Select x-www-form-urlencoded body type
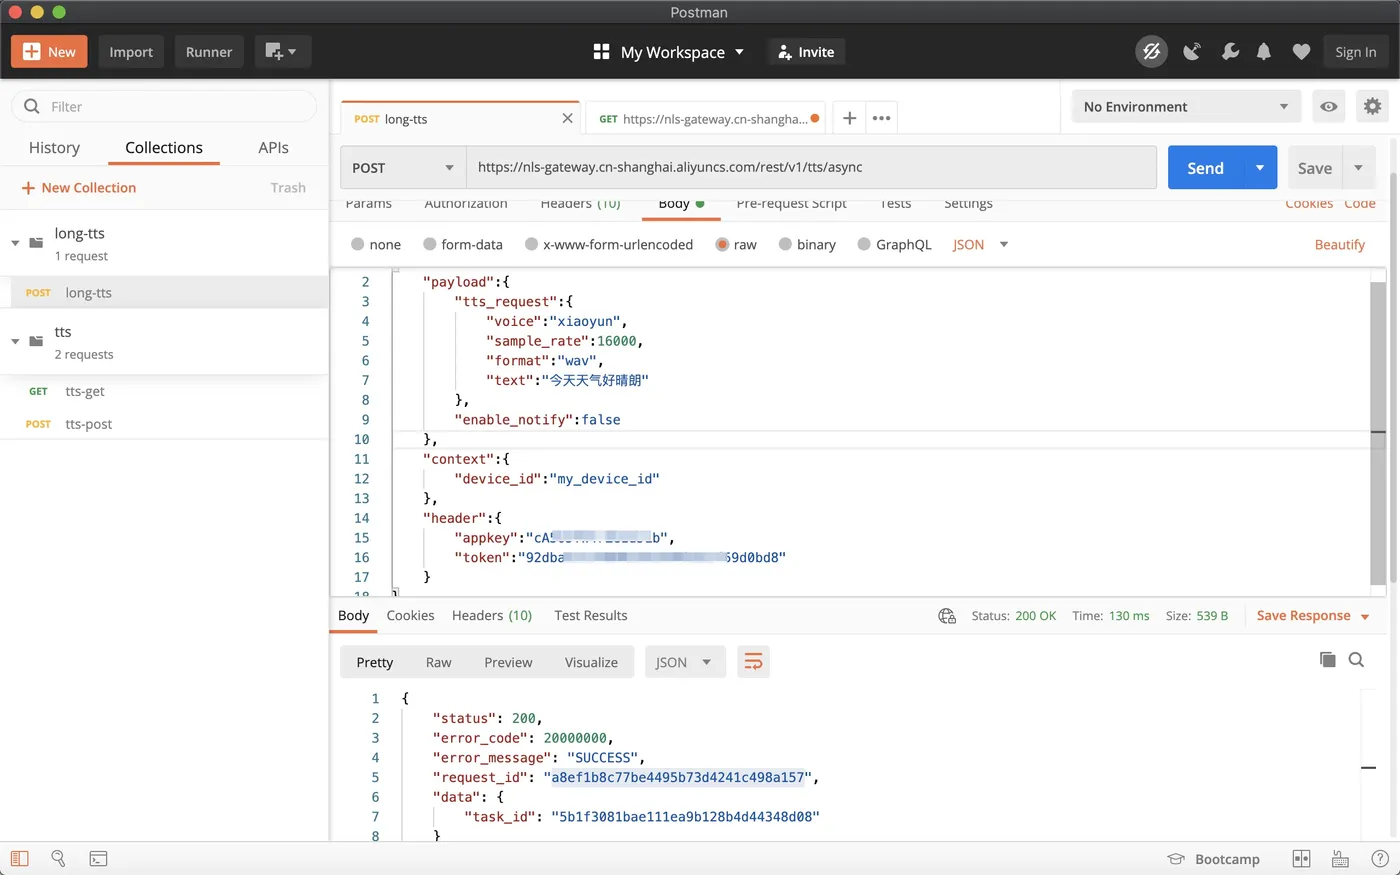The width and height of the screenshot is (1400, 875). coord(609,245)
